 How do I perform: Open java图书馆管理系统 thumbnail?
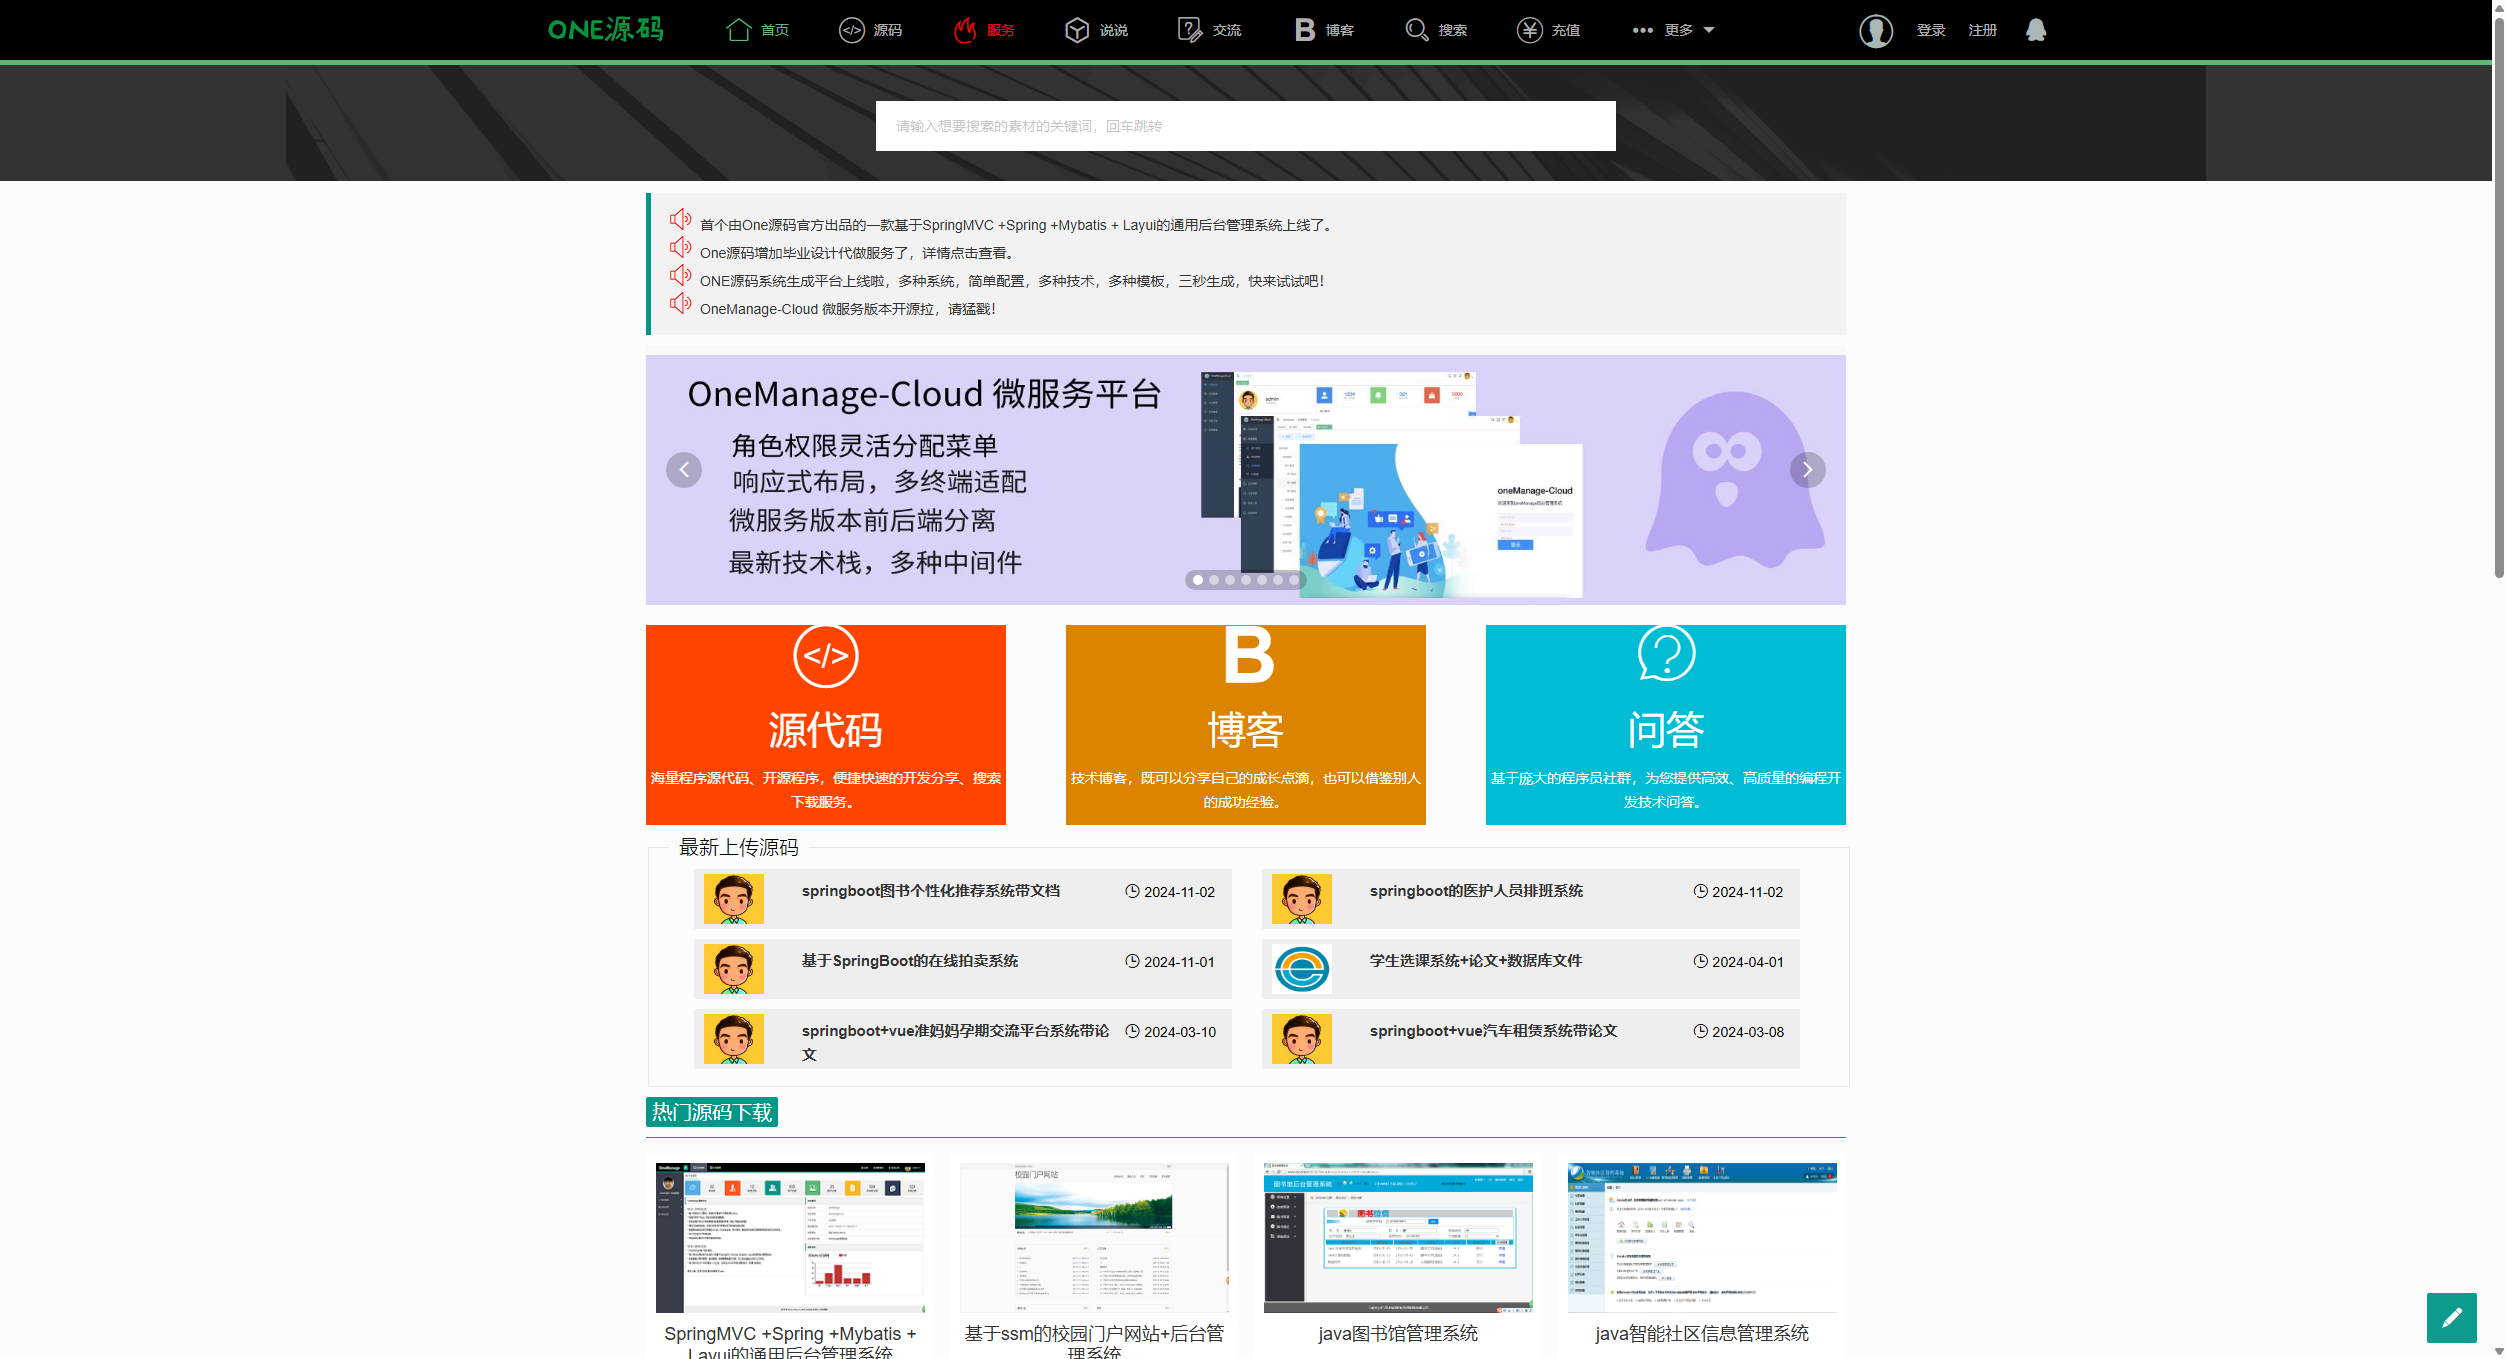pyautogui.click(x=1398, y=1237)
